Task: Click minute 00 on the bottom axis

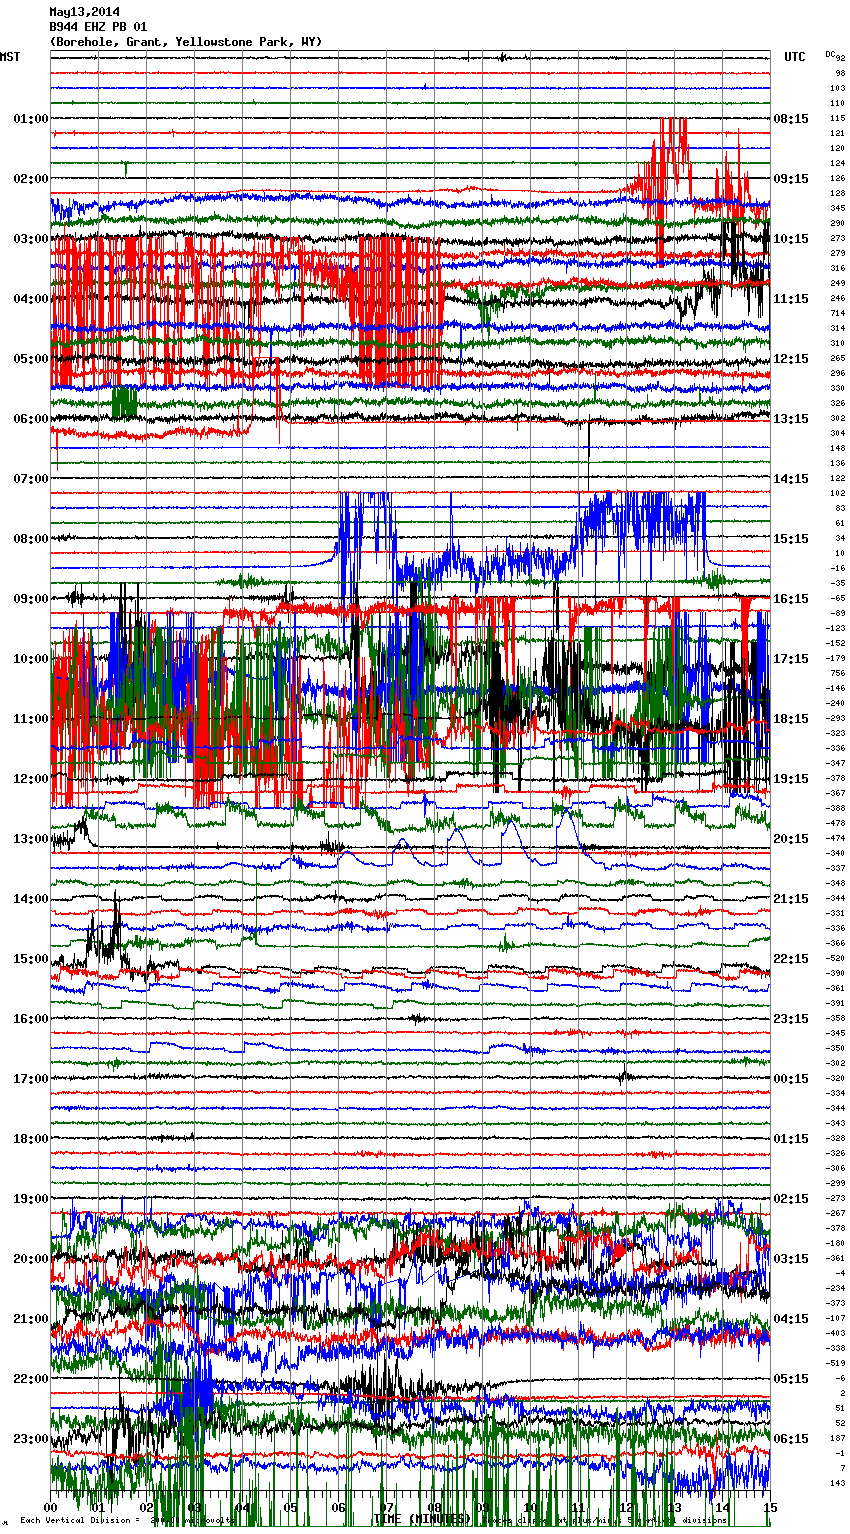Action: 51,1507
